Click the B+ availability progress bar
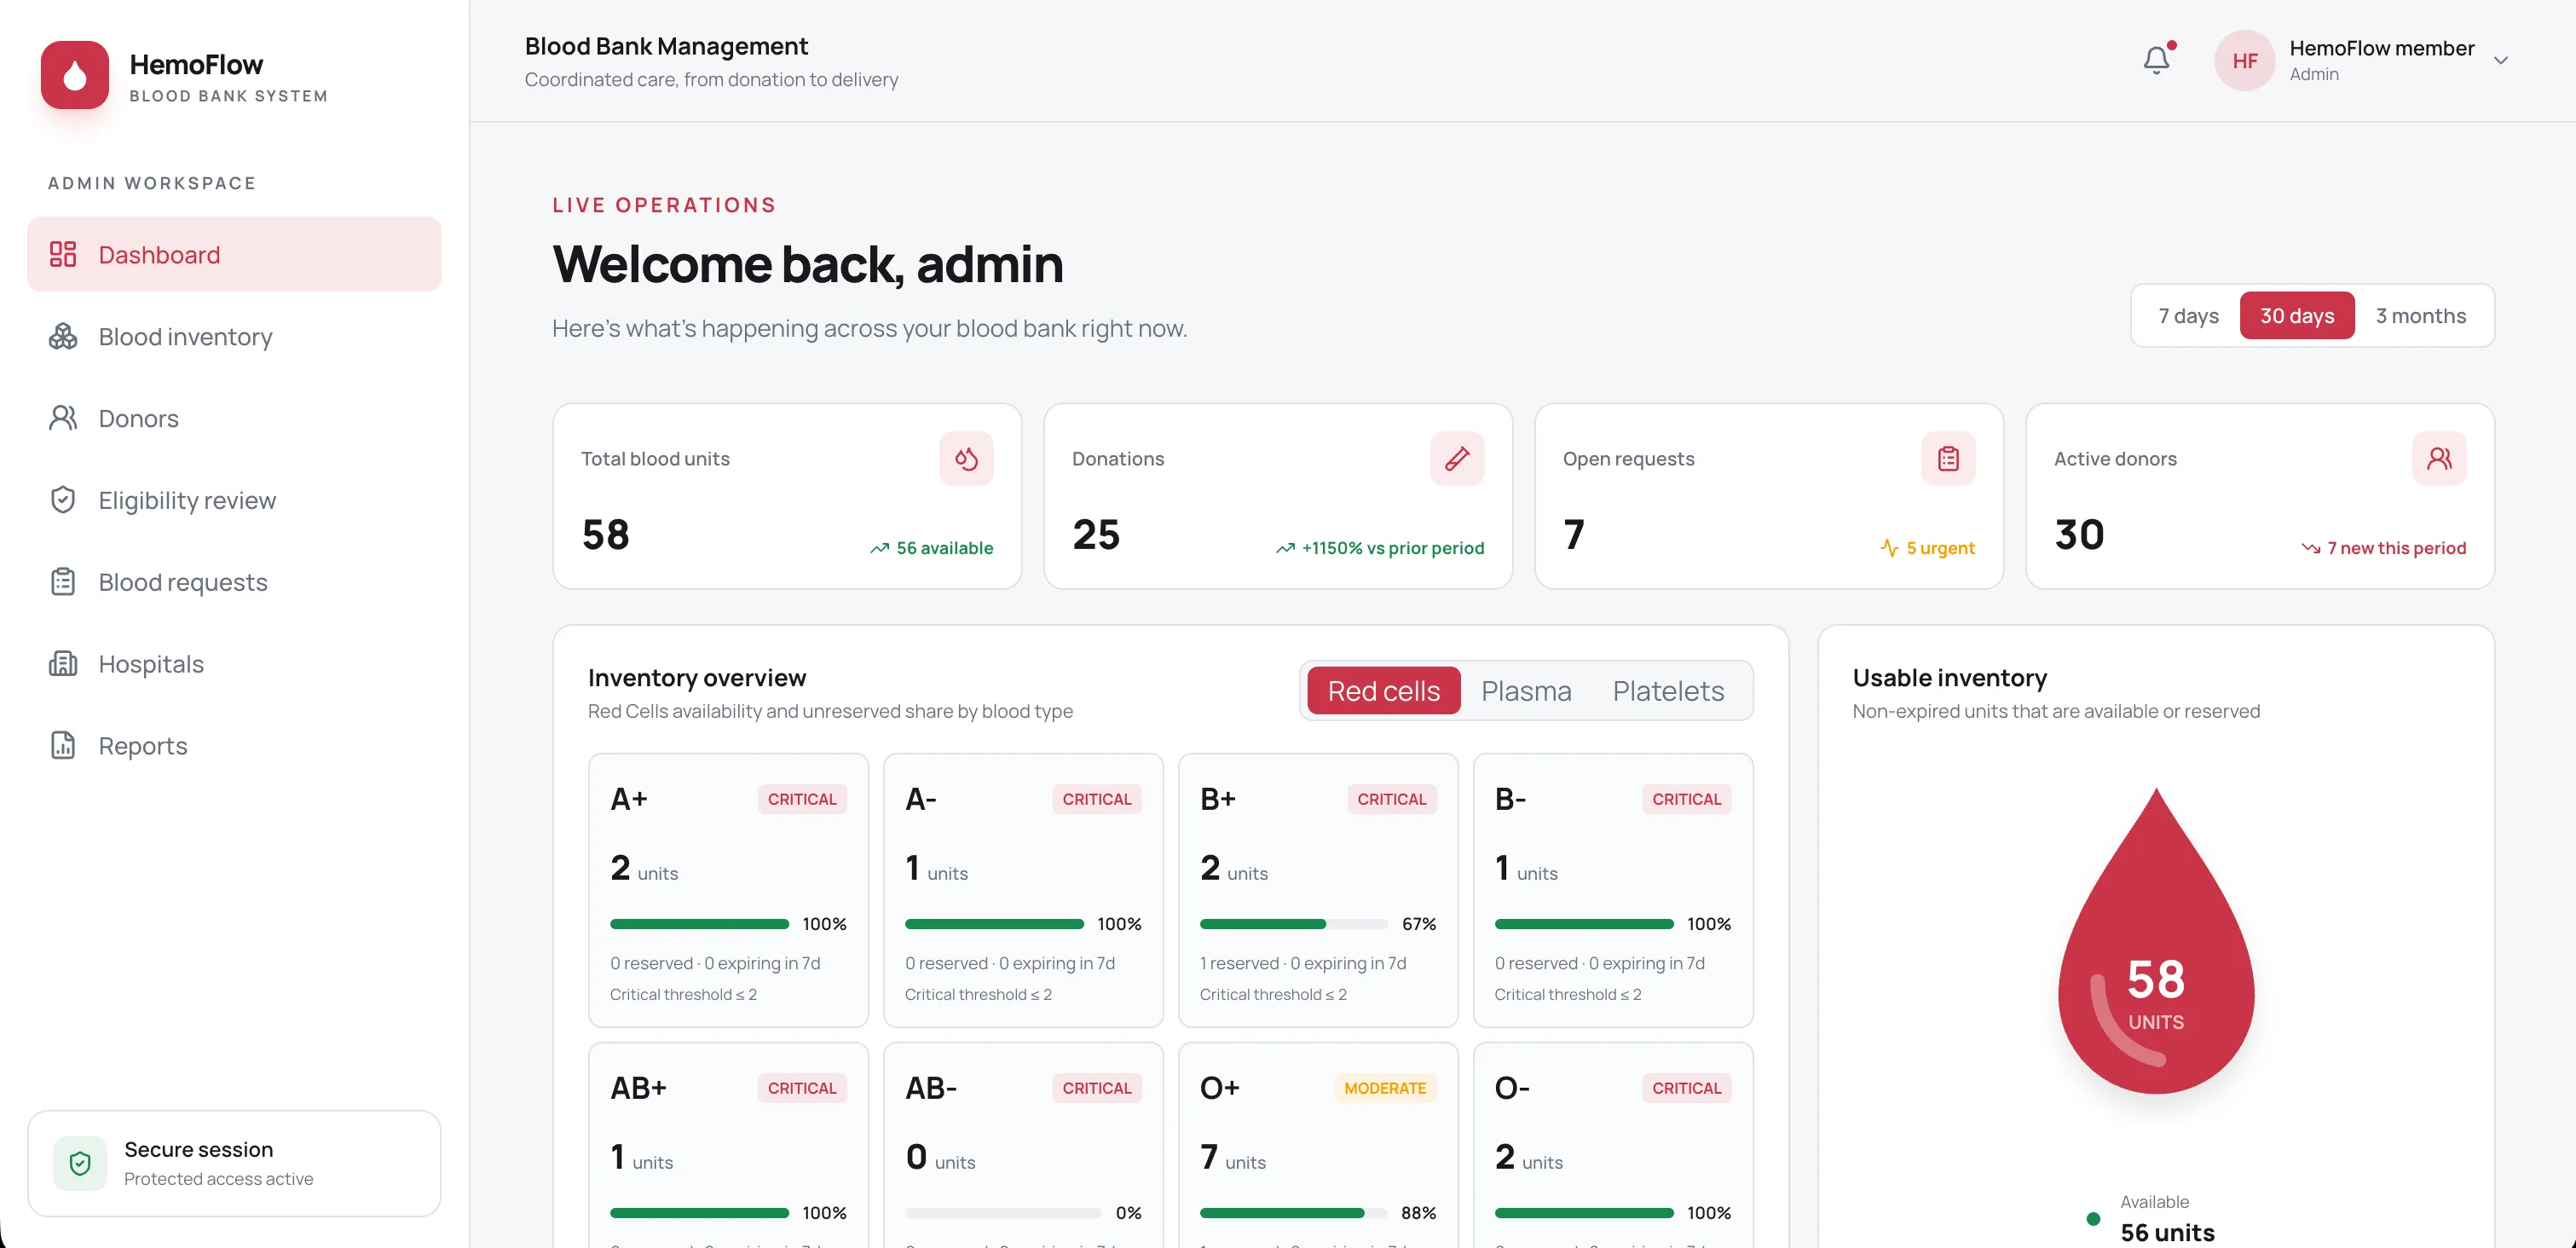The height and width of the screenshot is (1248, 2576). pos(1293,924)
